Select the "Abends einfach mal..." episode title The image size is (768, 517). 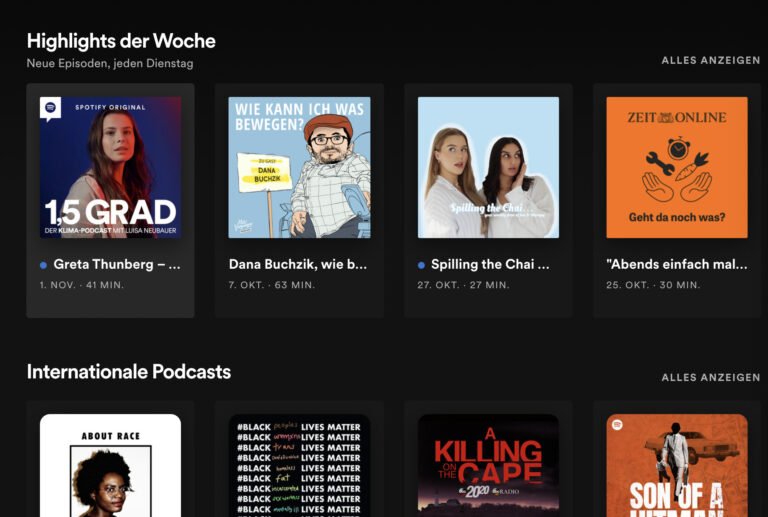677,264
